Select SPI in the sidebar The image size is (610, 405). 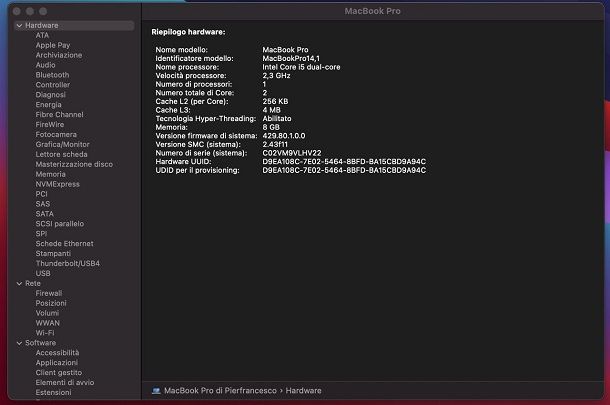tap(41, 234)
